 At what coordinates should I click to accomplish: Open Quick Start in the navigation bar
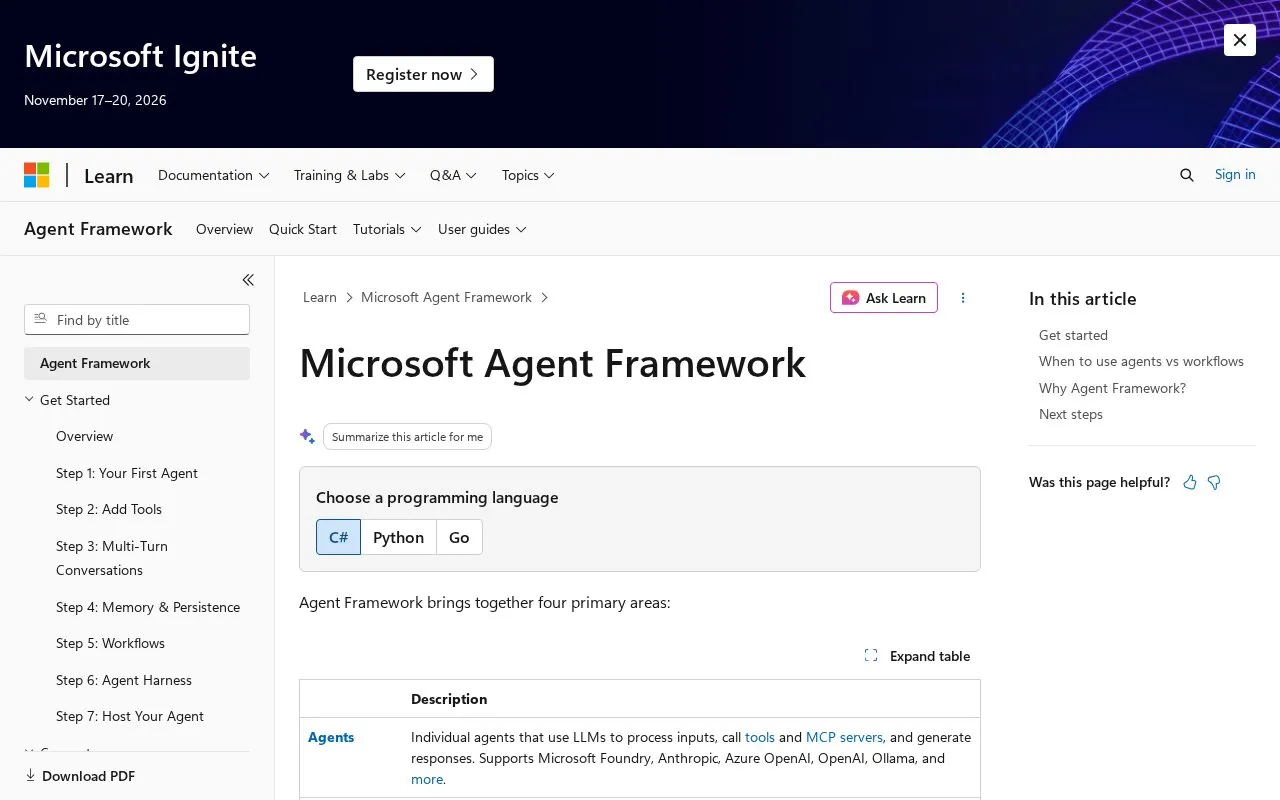click(x=303, y=229)
